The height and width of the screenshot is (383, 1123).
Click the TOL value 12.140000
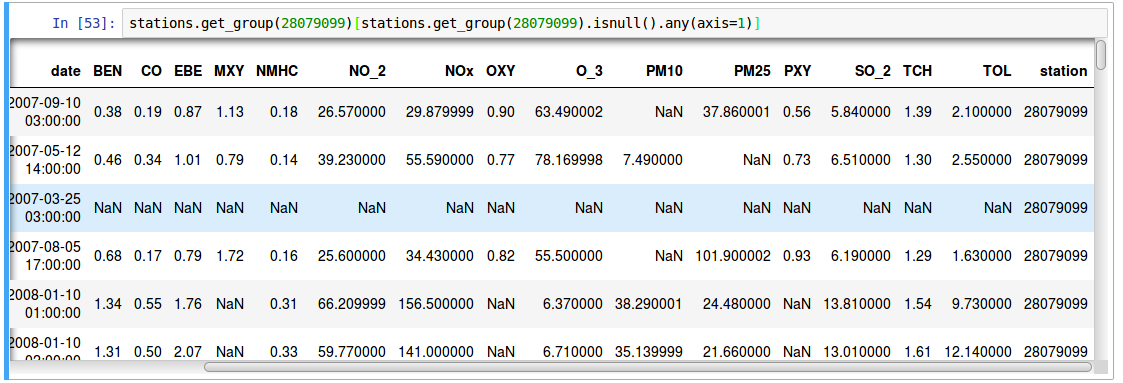(978, 352)
